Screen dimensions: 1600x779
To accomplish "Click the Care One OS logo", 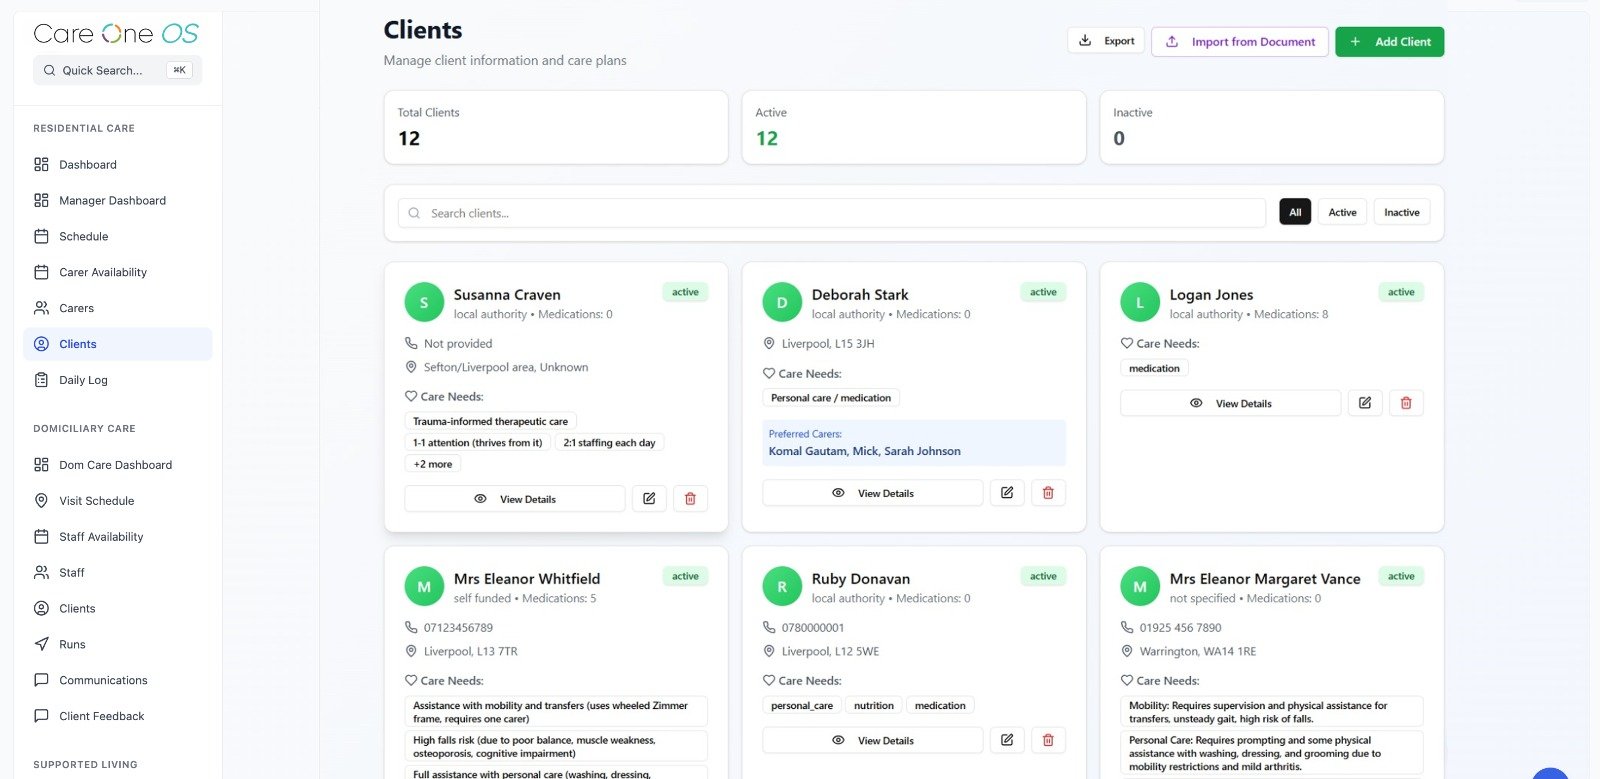I will pos(116,33).
